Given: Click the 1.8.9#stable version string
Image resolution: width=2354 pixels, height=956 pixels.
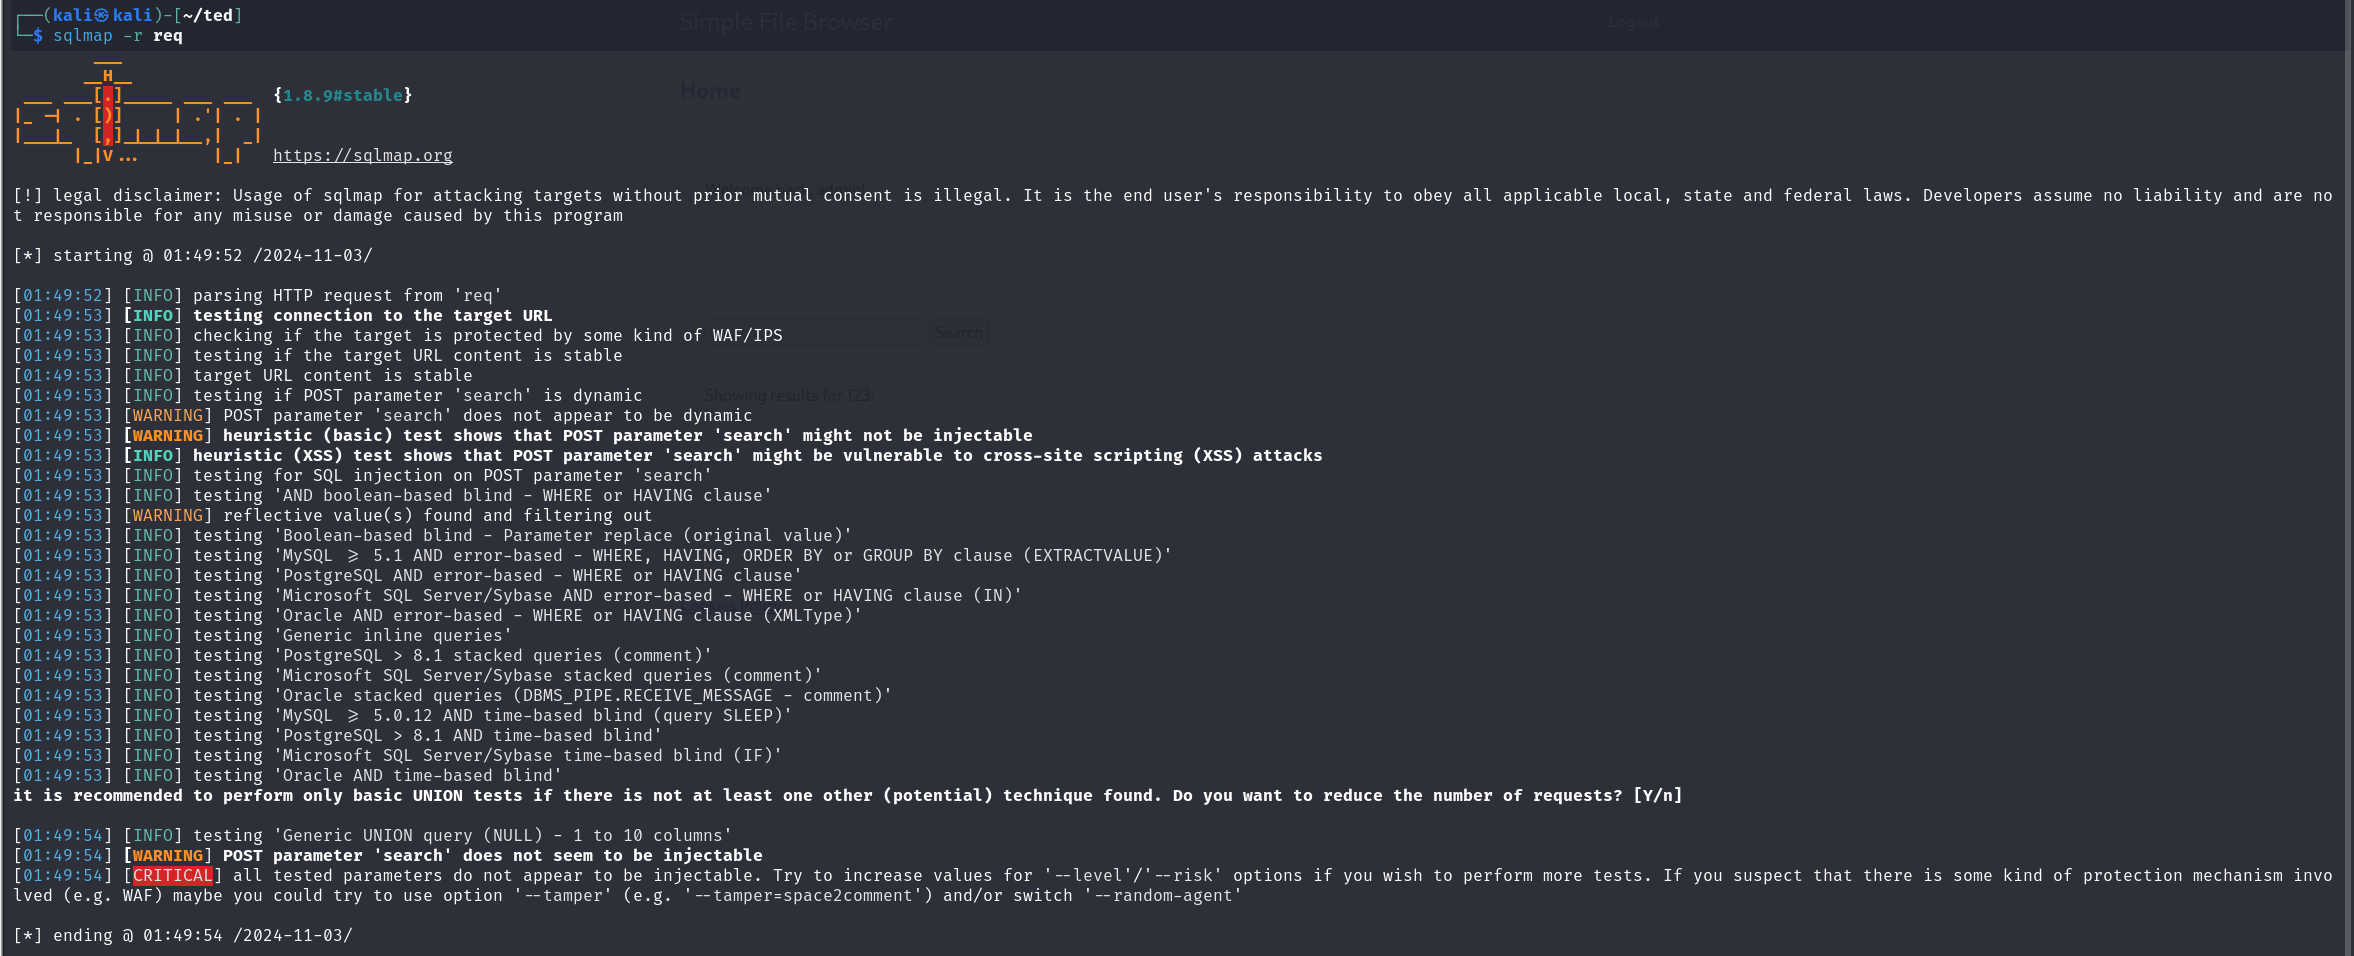Looking at the screenshot, I should 342,95.
